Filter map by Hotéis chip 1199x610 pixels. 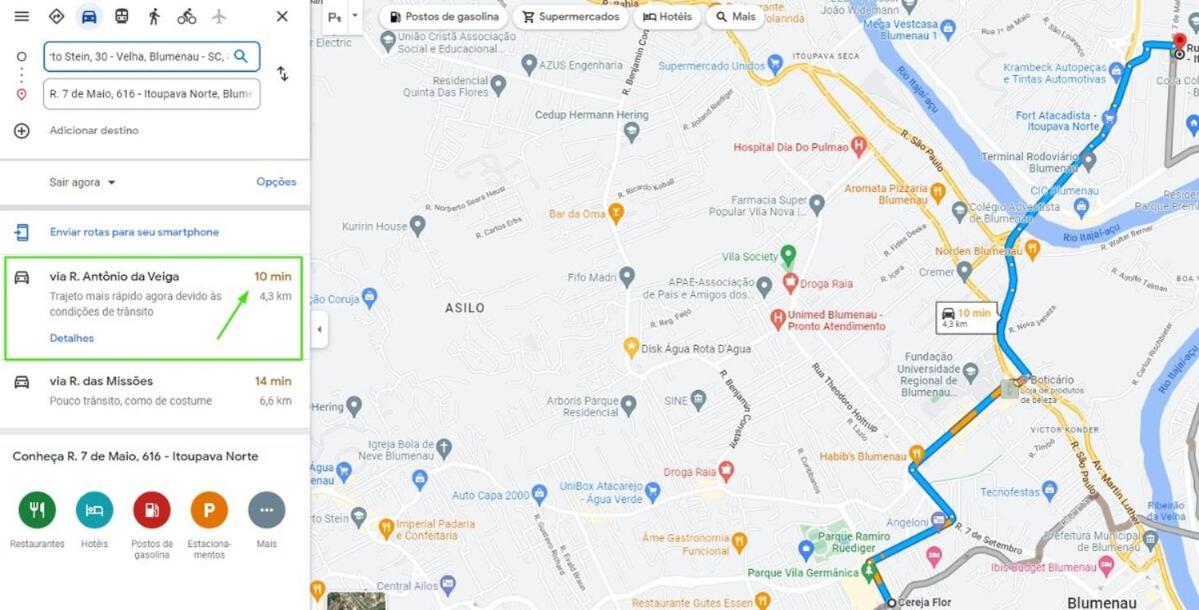pos(667,17)
